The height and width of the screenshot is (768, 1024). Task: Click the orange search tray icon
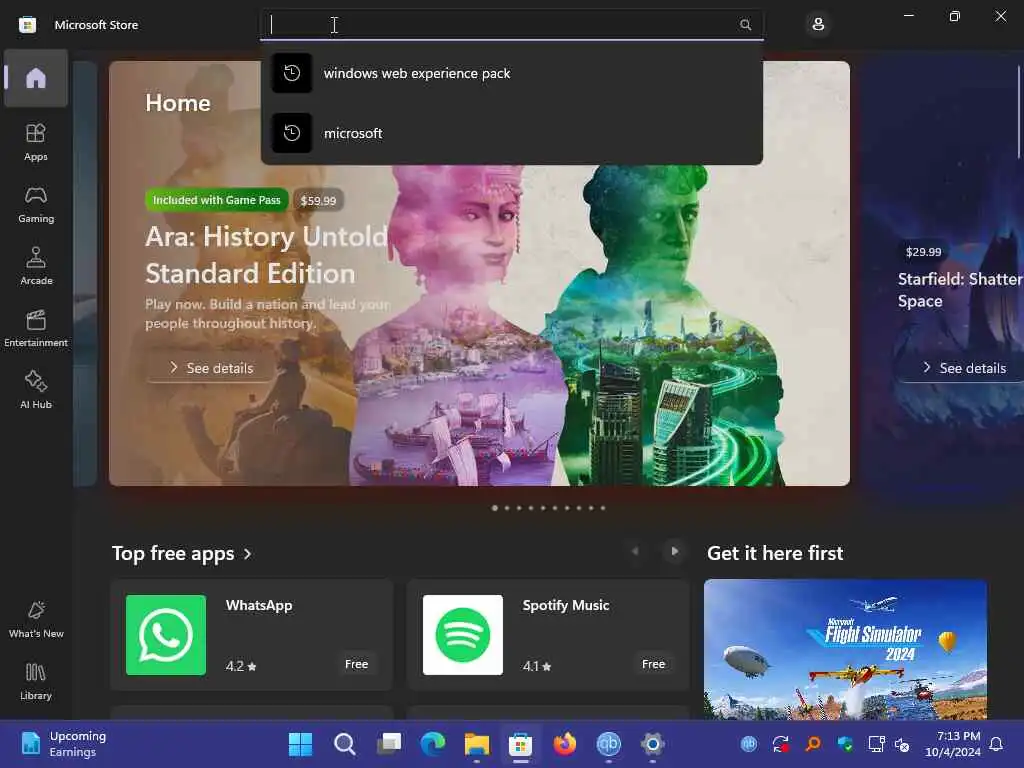point(813,744)
